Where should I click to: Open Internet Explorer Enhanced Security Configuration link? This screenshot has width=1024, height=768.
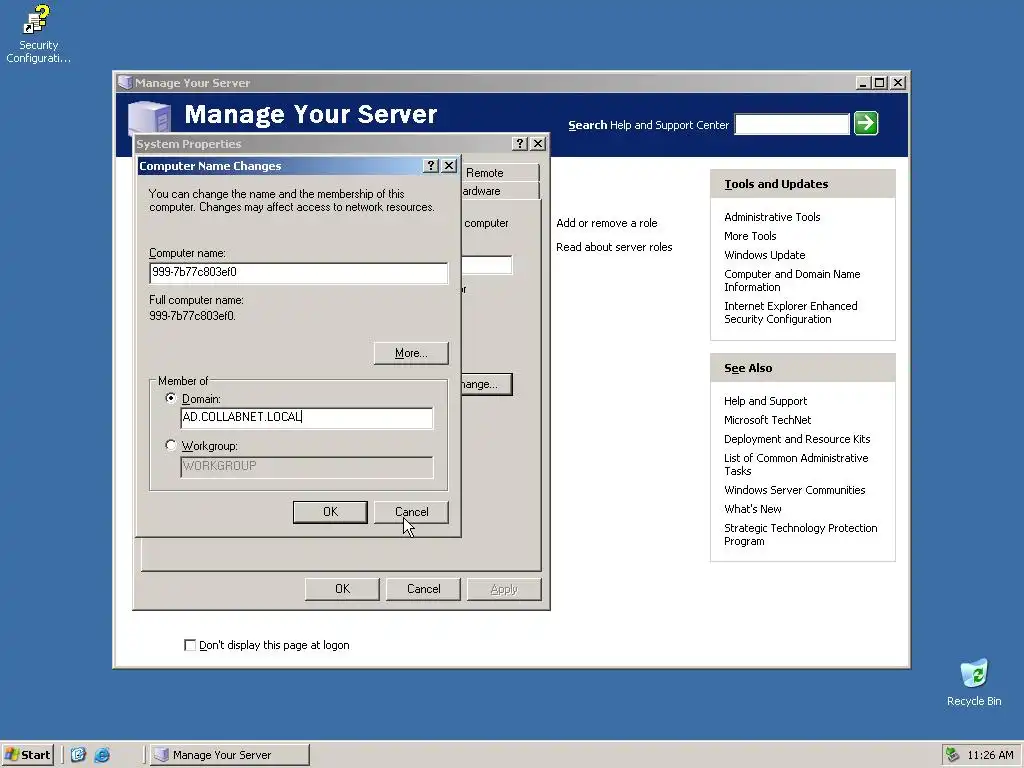point(790,312)
